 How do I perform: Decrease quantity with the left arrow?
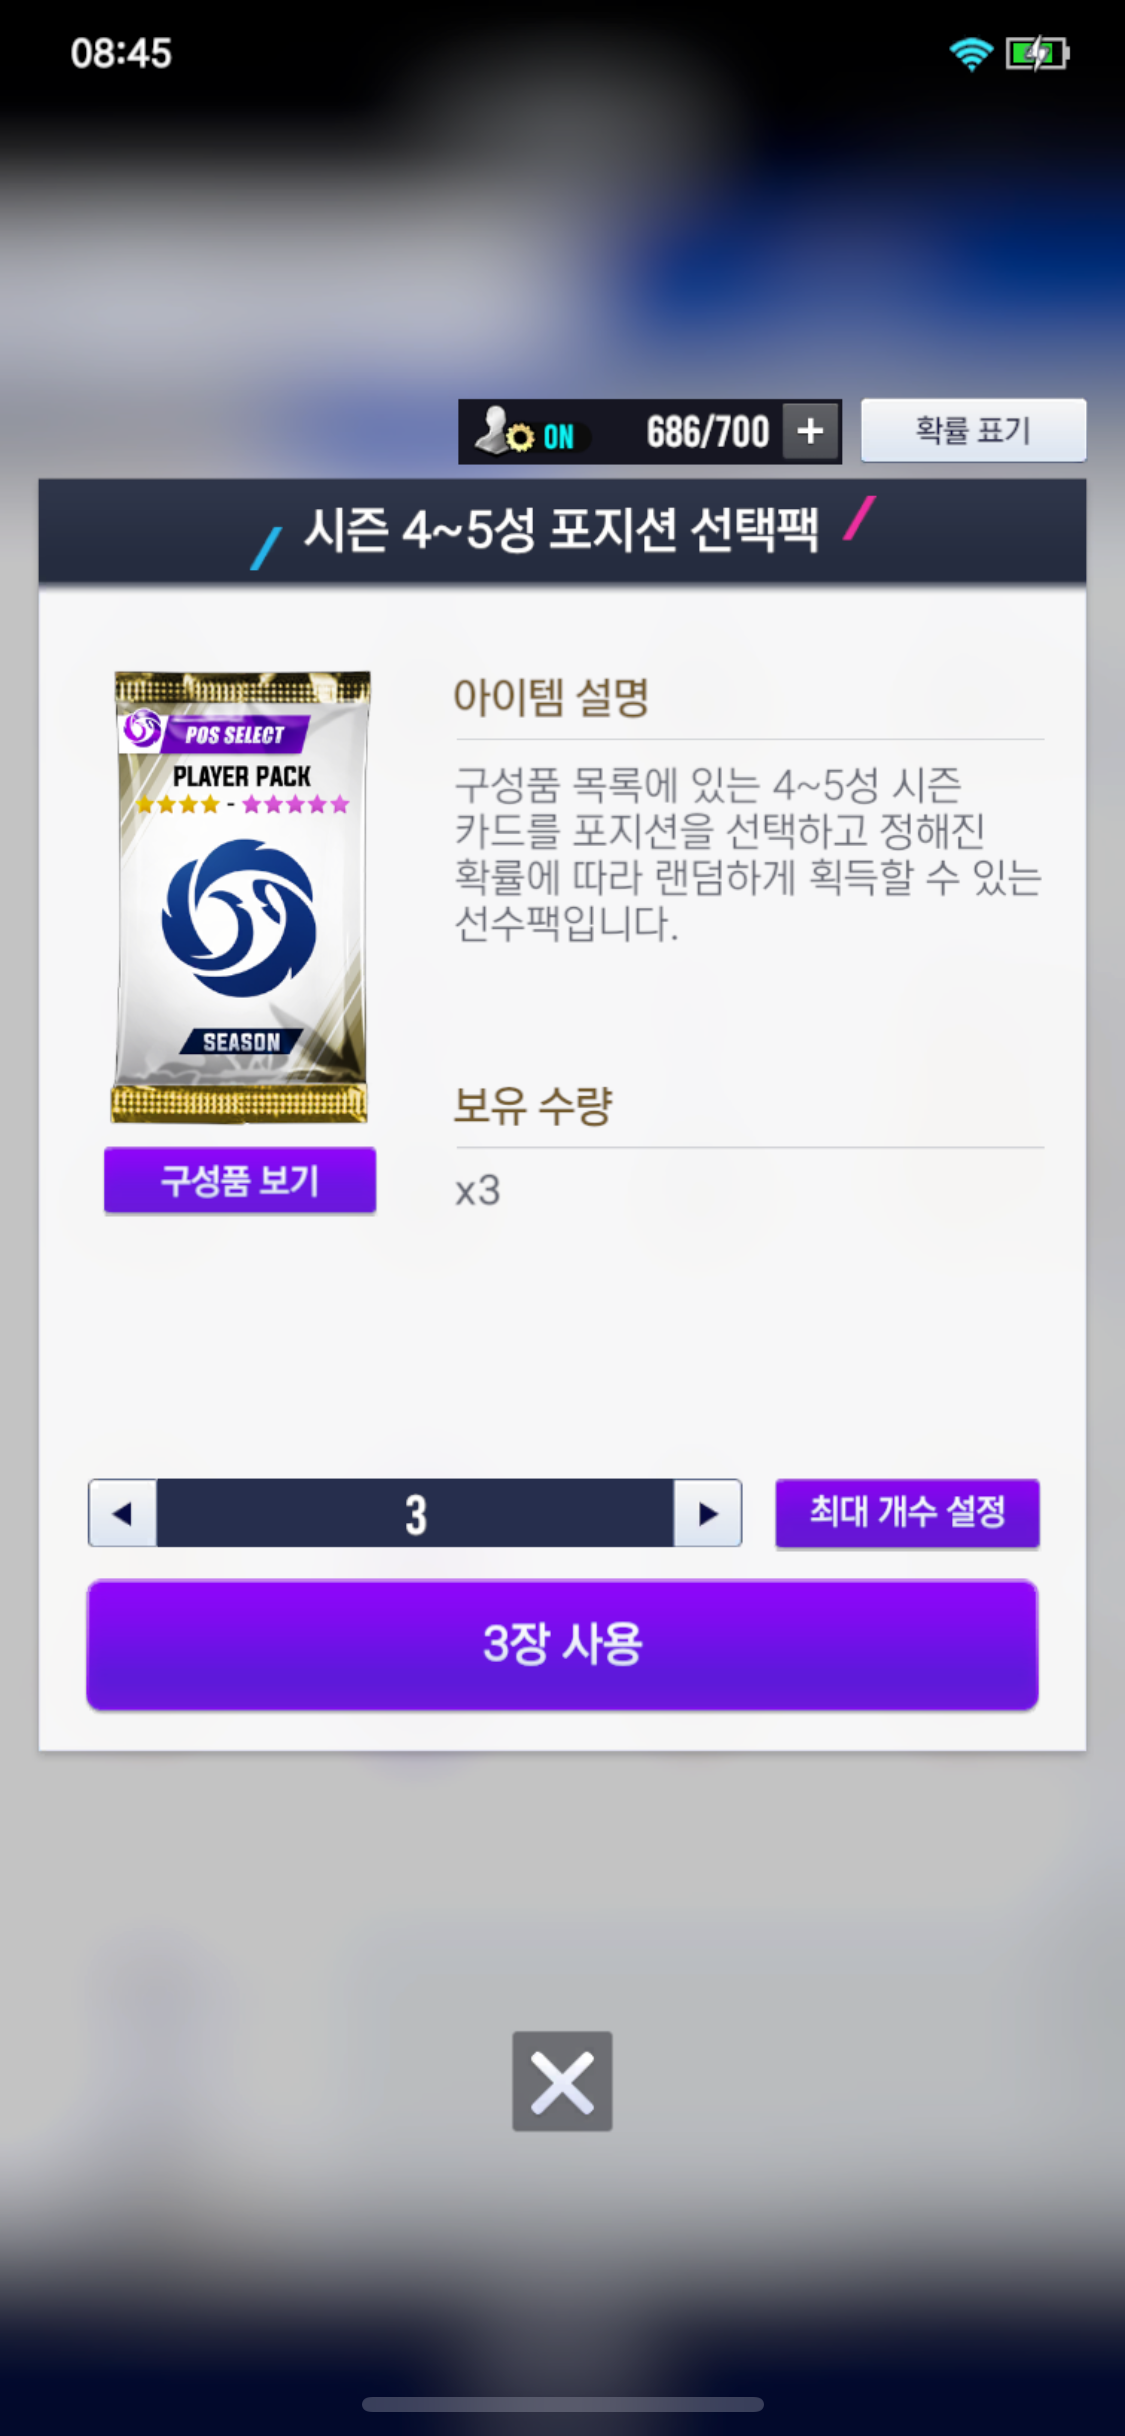point(122,1513)
